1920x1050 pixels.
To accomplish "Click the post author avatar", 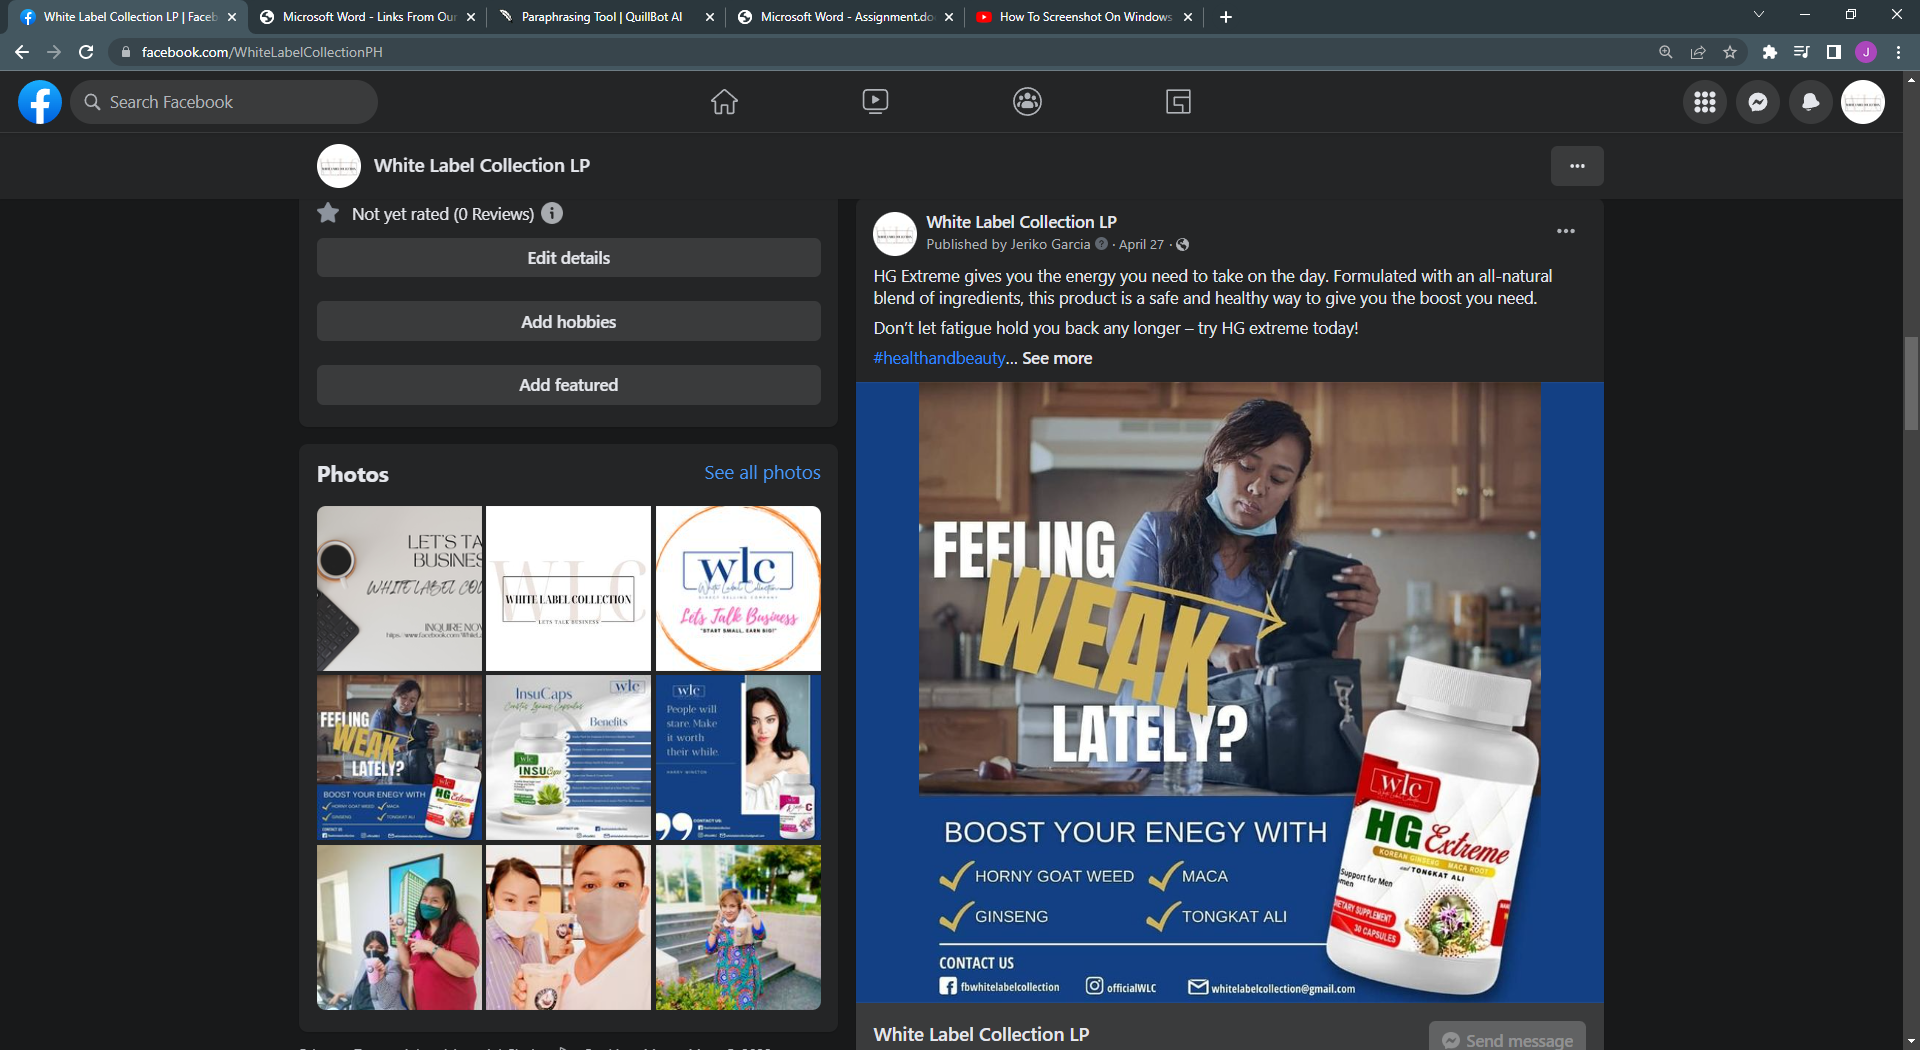I will (895, 233).
